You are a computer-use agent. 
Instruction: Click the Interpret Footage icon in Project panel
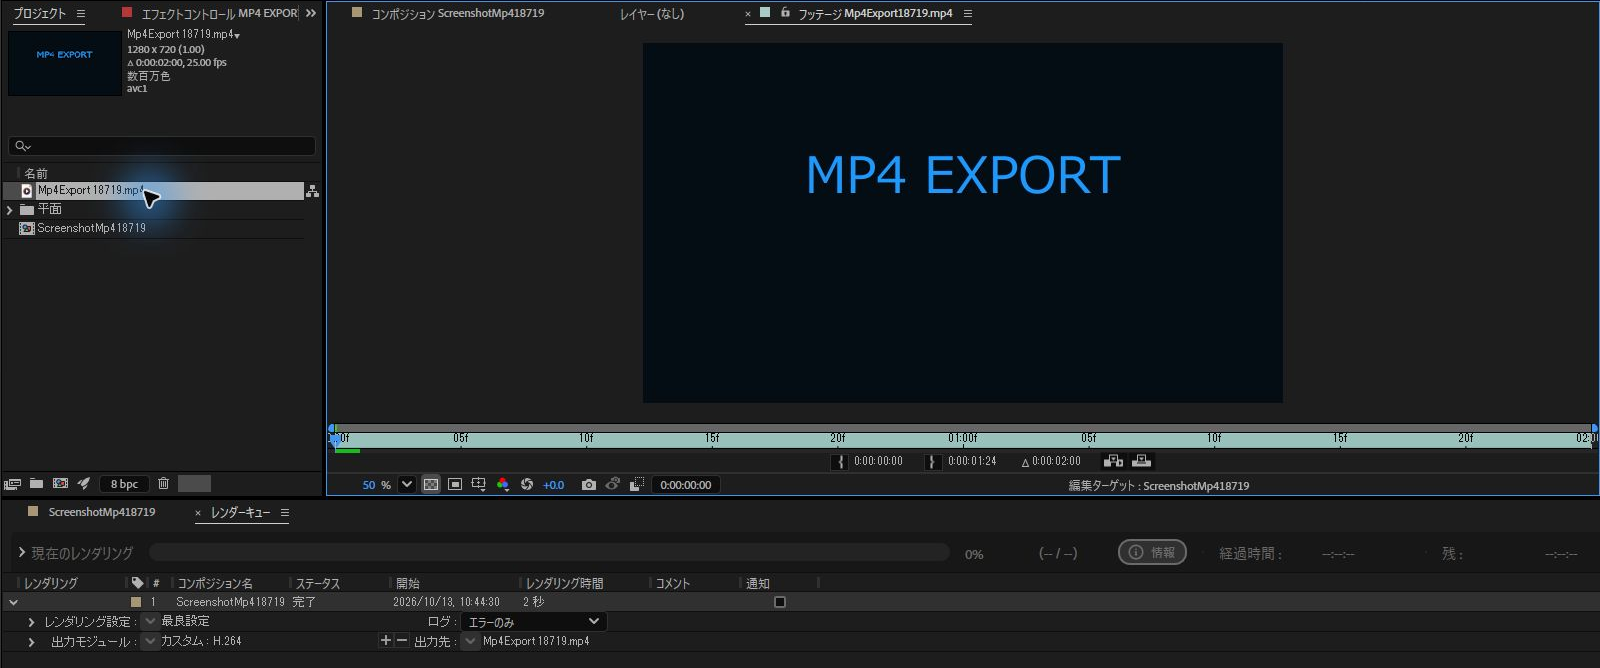coord(12,484)
